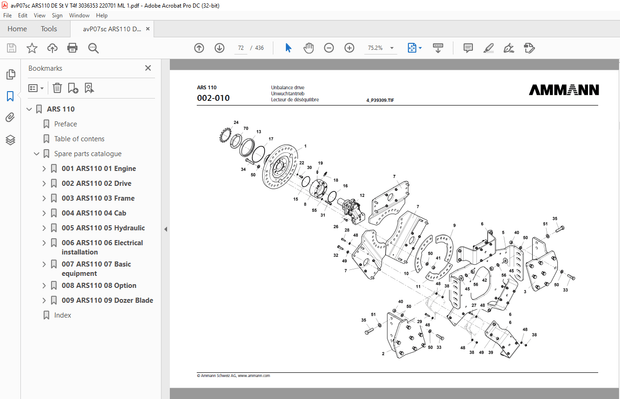Screen dimensions: 620x399
Task: Open the find text magnifier
Action: point(93,48)
